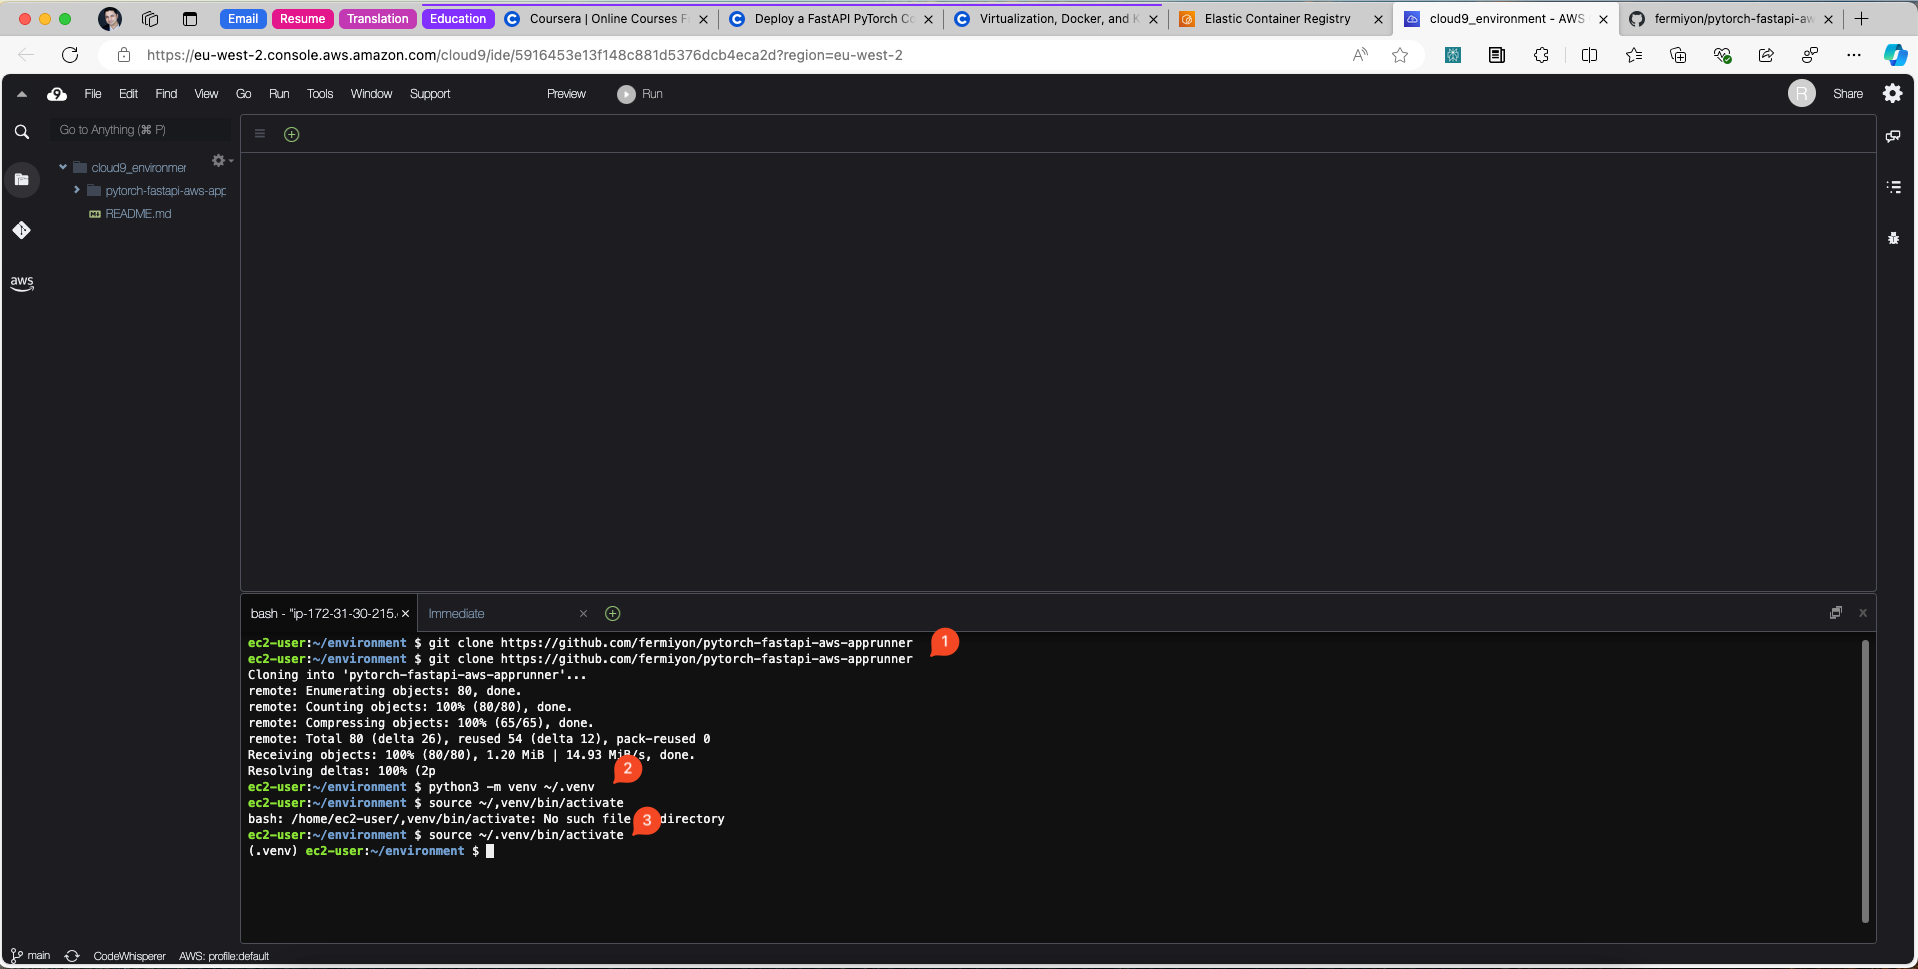1918x969 pixels.
Task: Open the search panel magnifier icon
Action: click(x=22, y=132)
